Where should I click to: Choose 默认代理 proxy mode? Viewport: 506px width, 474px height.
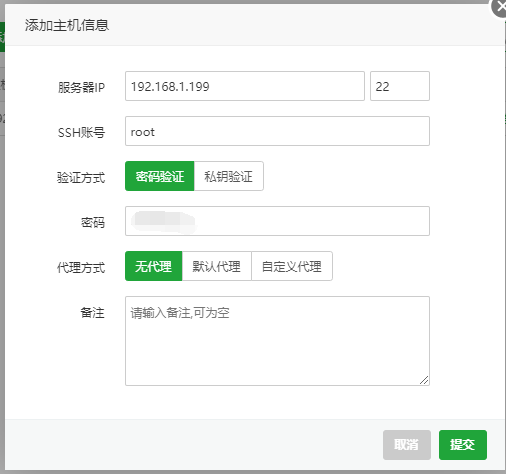pos(217,266)
